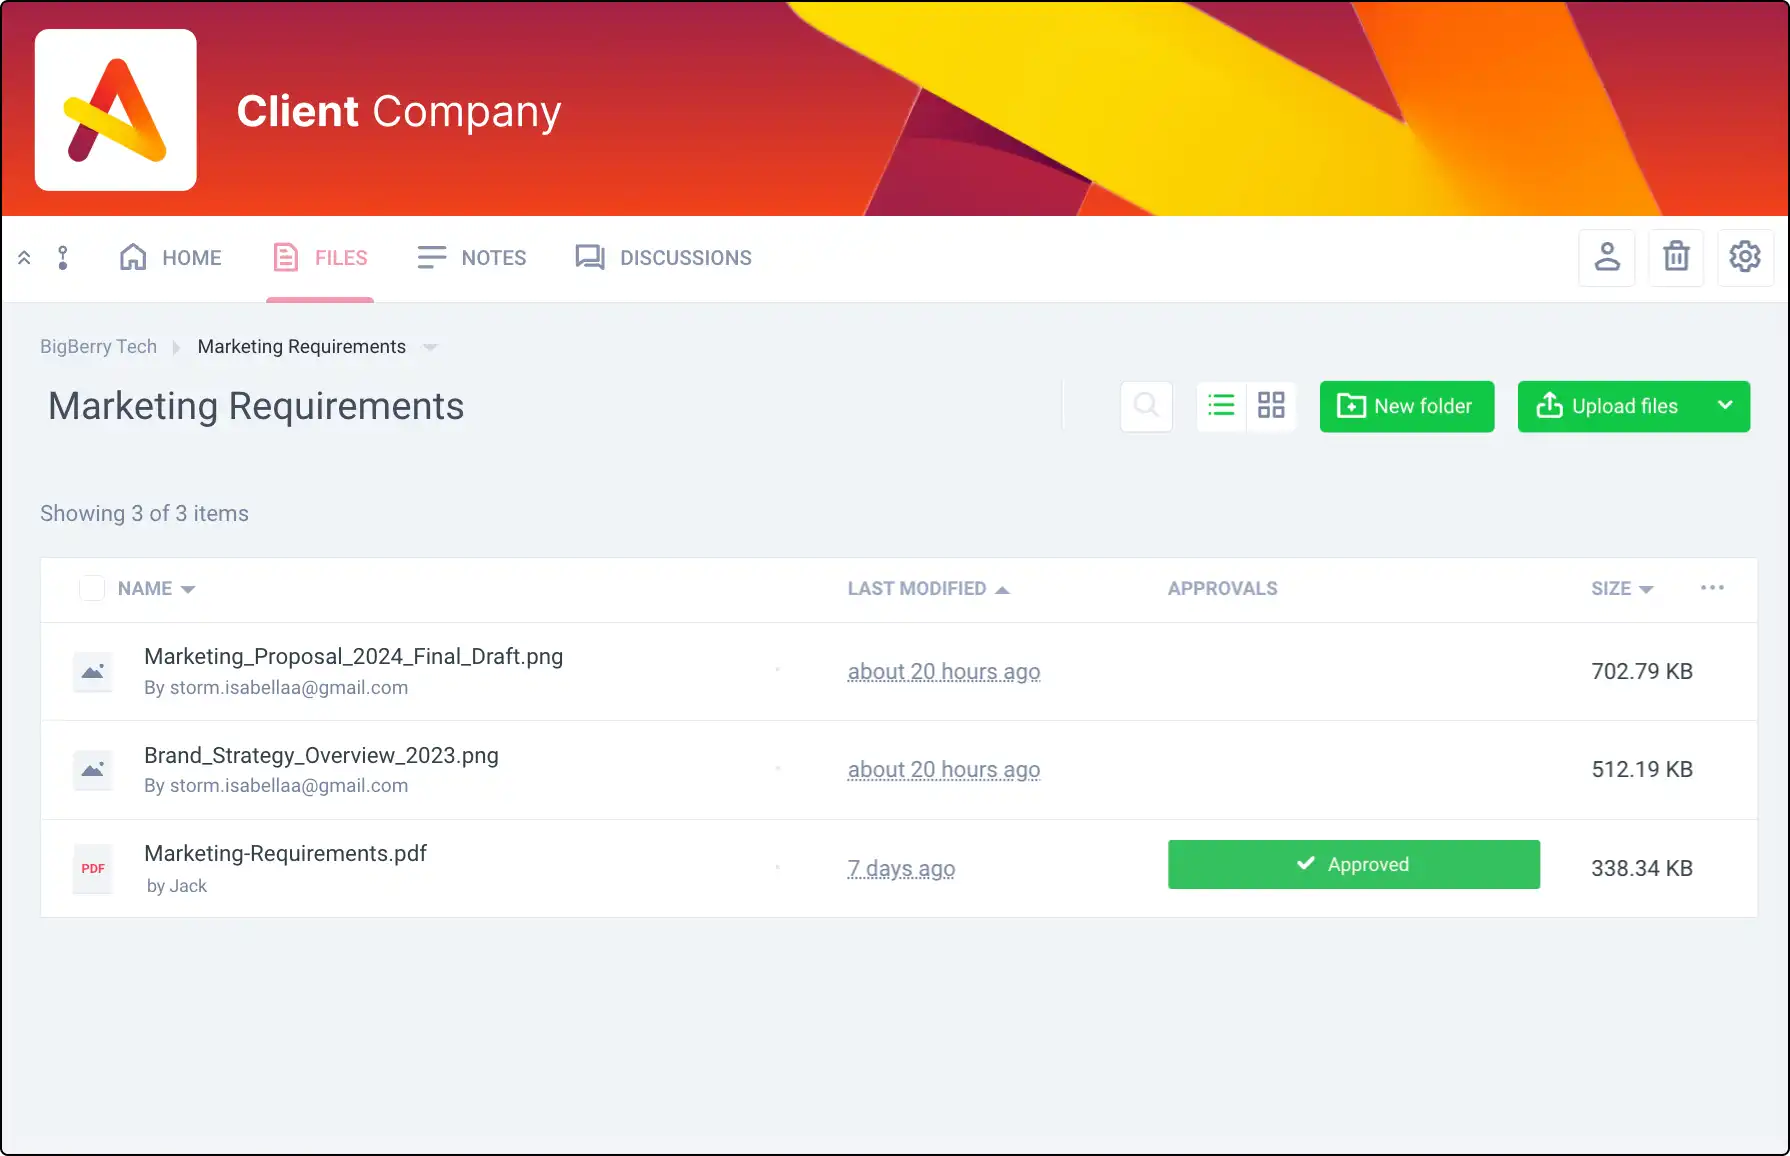Click the Upload files button
Image resolution: width=1790 pixels, height=1156 pixels.
click(x=1608, y=407)
